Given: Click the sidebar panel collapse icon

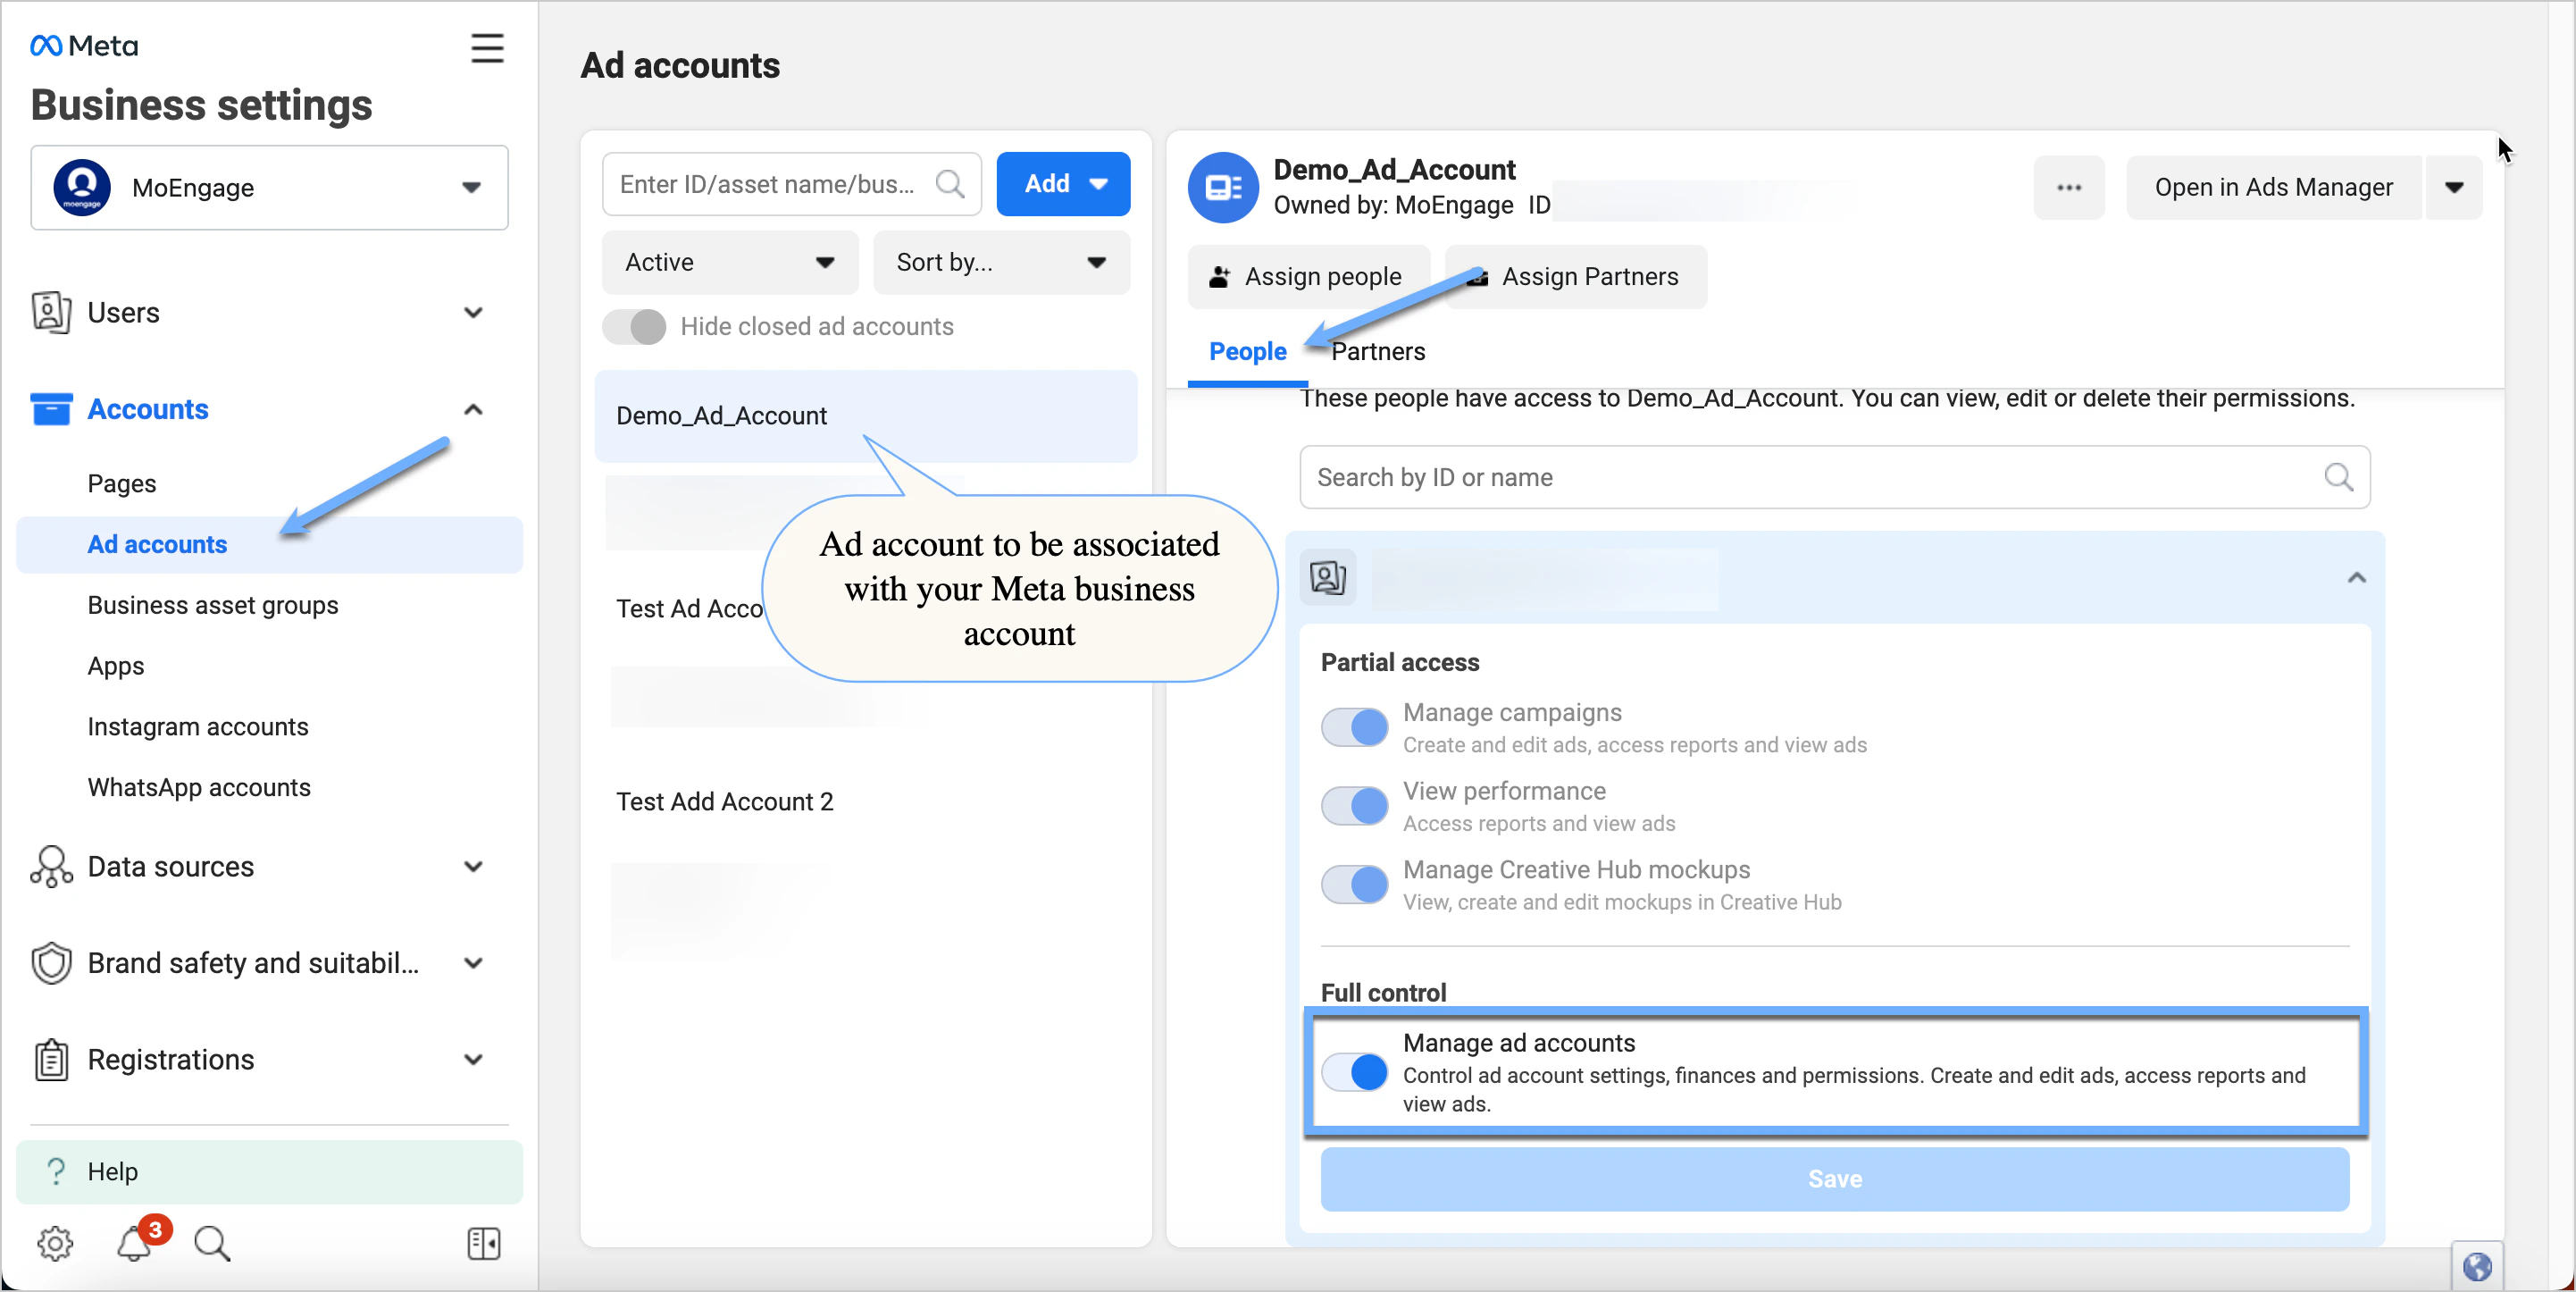Looking at the screenshot, I should point(484,1243).
